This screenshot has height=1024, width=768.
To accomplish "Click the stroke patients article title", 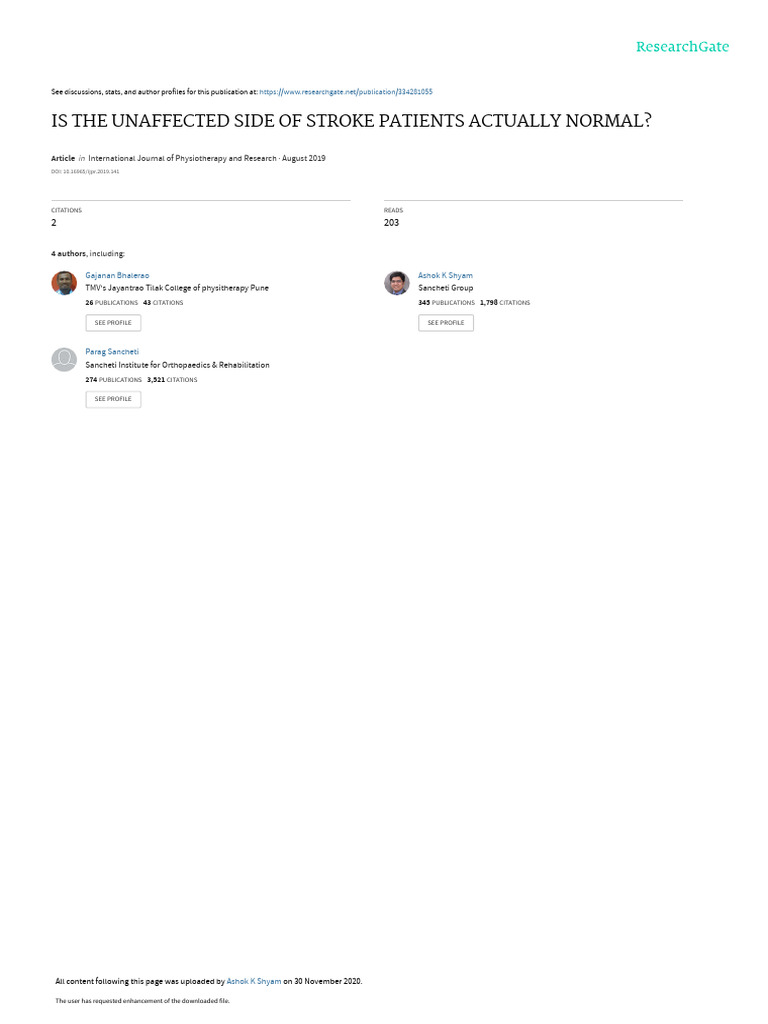I will click(351, 121).
